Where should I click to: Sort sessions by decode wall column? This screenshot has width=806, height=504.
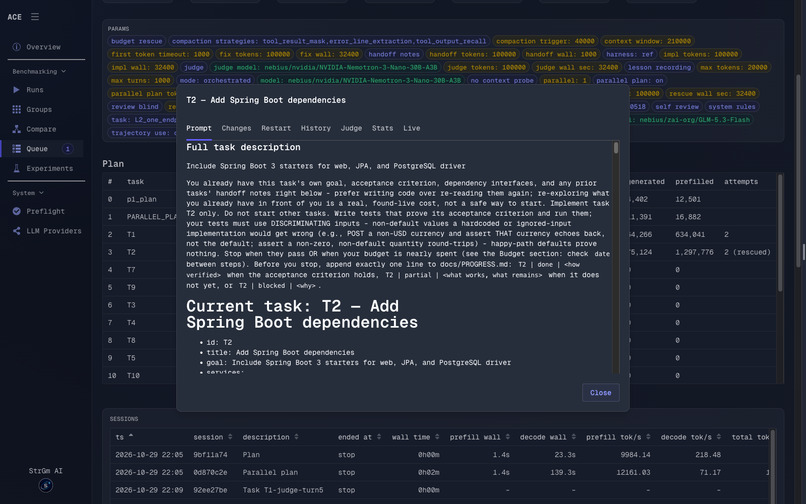click(547, 437)
